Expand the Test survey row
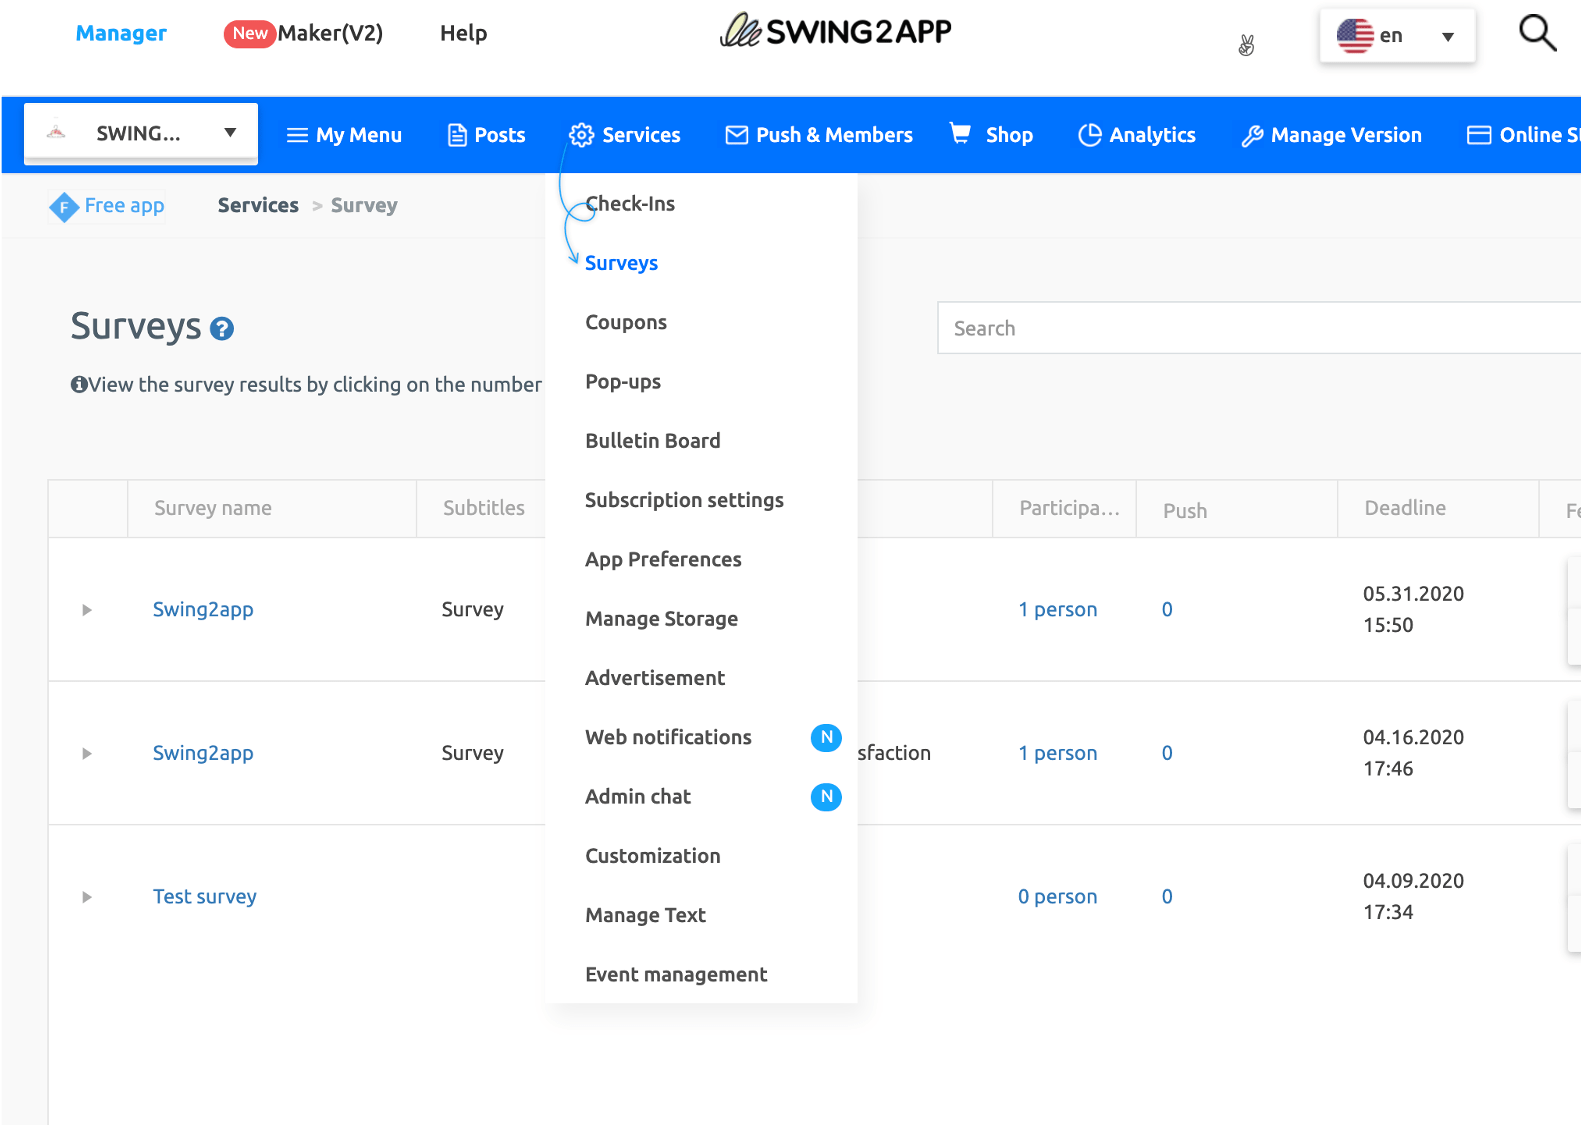The image size is (1581, 1125). coord(87,897)
